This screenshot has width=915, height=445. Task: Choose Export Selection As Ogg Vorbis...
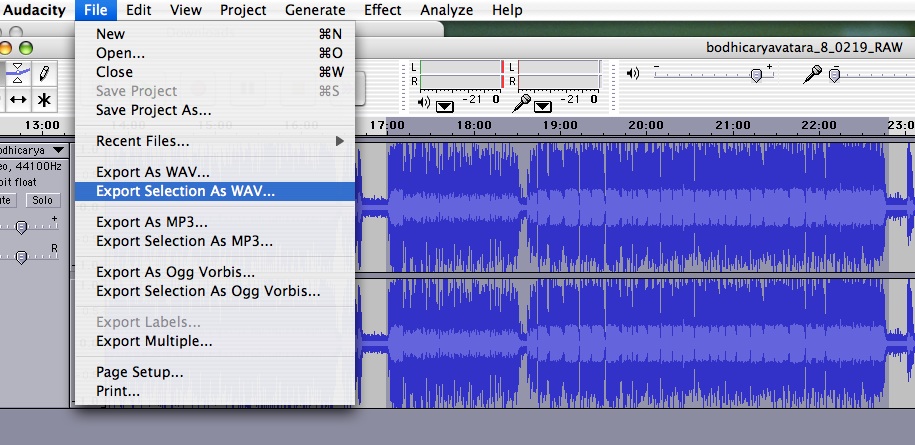pos(215,291)
